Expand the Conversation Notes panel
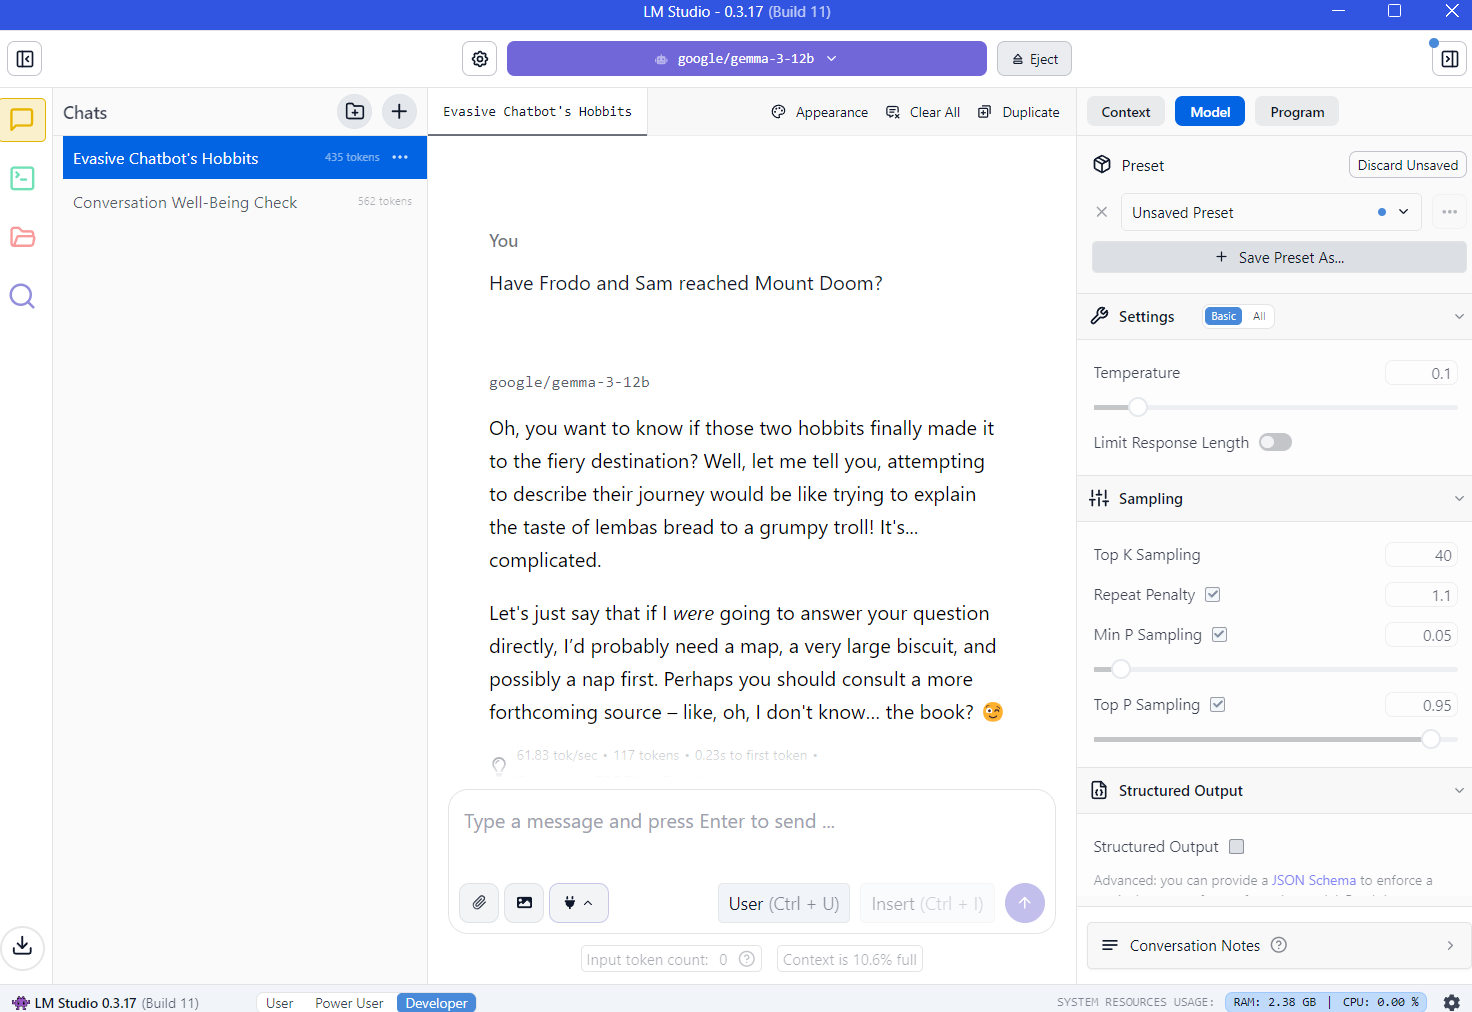The height and width of the screenshot is (1012, 1472). pyautogui.click(x=1277, y=945)
